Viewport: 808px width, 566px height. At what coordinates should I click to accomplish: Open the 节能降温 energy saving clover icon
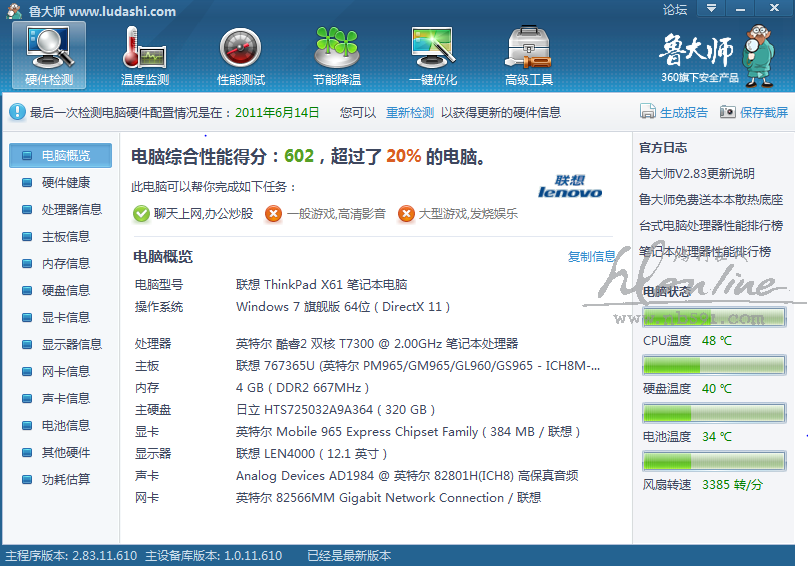point(337,54)
